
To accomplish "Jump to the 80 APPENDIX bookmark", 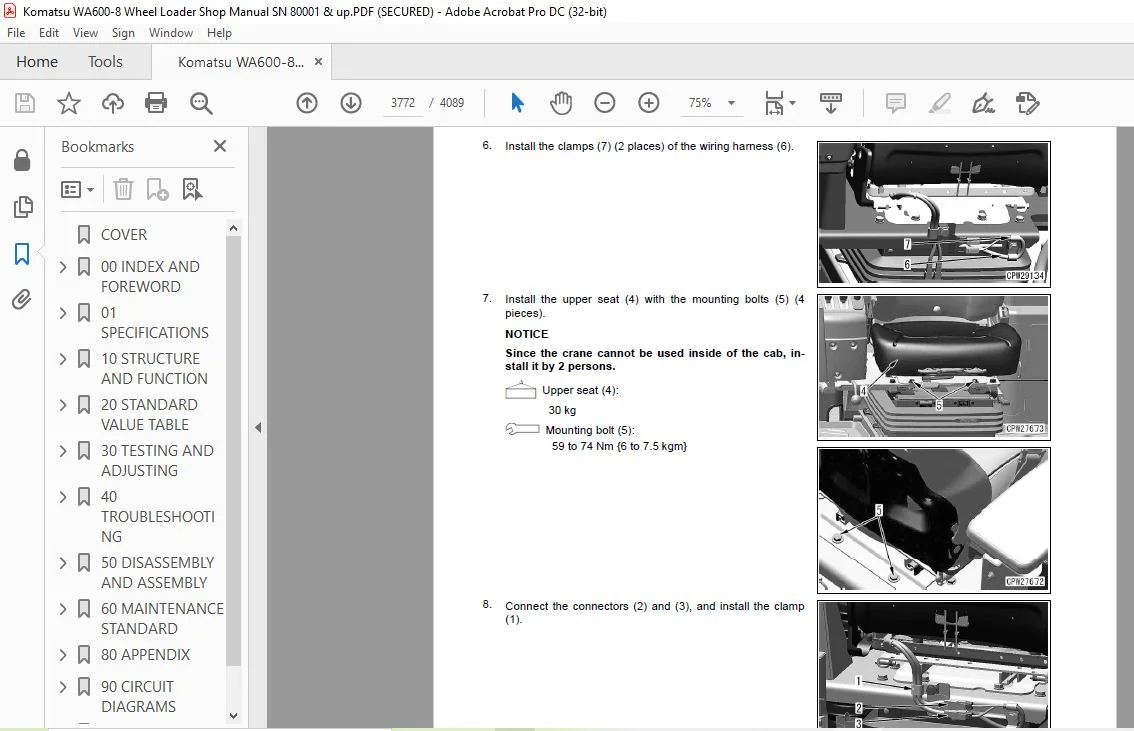I will [145, 655].
